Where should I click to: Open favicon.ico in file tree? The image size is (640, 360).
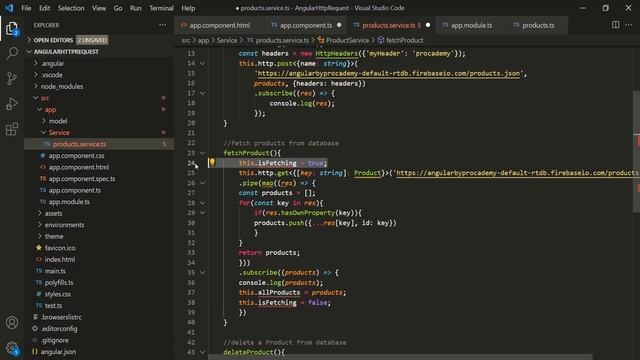pyautogui.click(x=60, y=248)
